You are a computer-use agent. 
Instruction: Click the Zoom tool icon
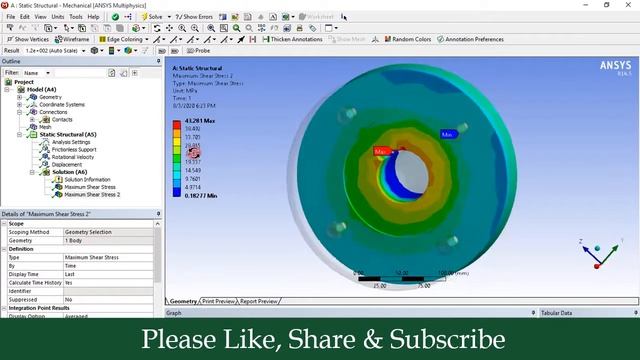click(x=182, y=28)
